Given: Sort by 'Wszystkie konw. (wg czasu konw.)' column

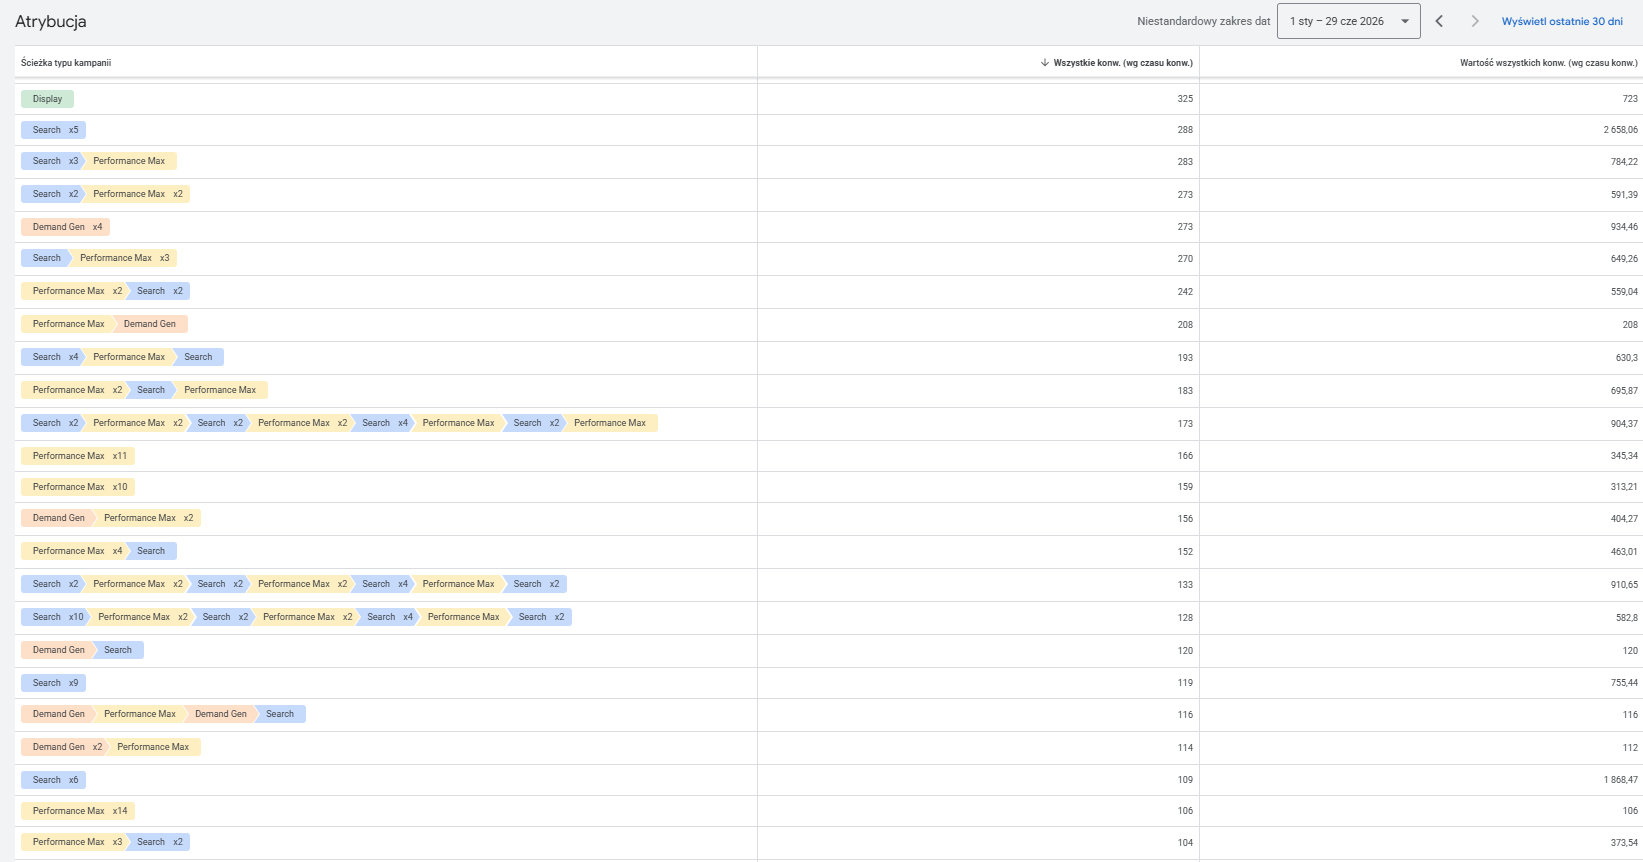Looking at the screenshot, I should [x=1116, y=62].
